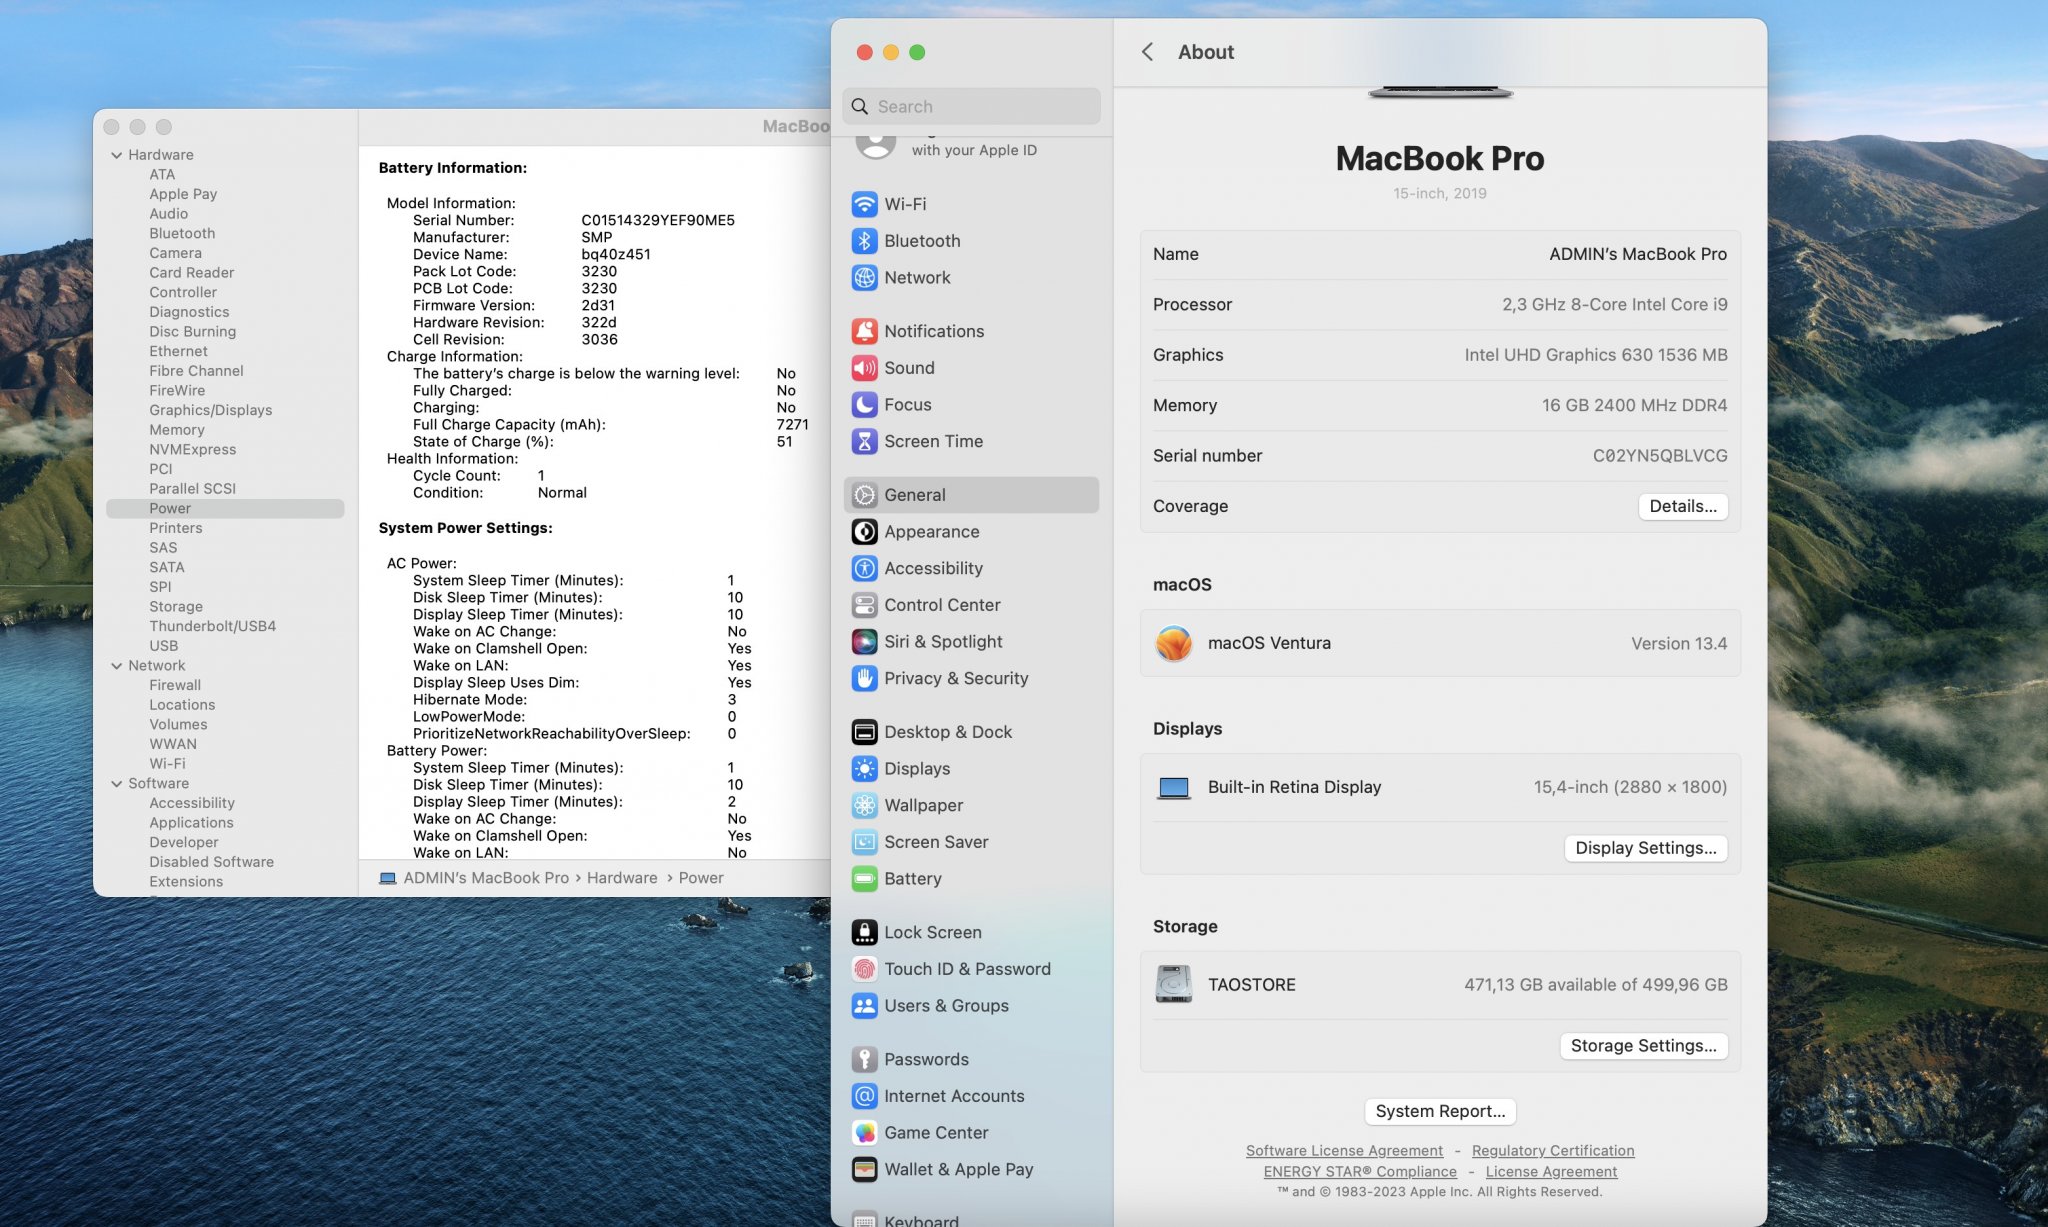Click Hardware in System Report path bar
Screen dimensions: 2048x1227
click(622, 878)
